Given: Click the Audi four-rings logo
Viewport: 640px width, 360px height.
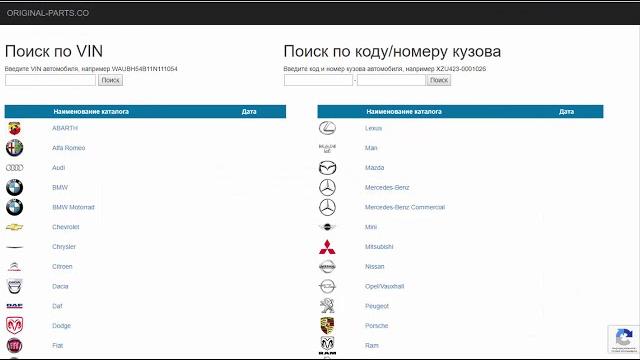Looking at the screenshot, I should tap(14, 168).
